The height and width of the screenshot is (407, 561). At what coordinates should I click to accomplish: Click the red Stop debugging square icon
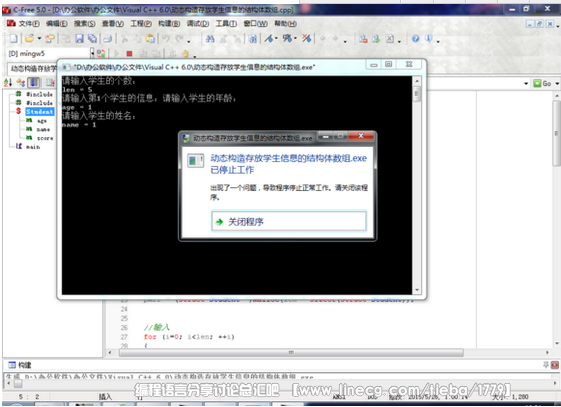(x=129, y=54)
